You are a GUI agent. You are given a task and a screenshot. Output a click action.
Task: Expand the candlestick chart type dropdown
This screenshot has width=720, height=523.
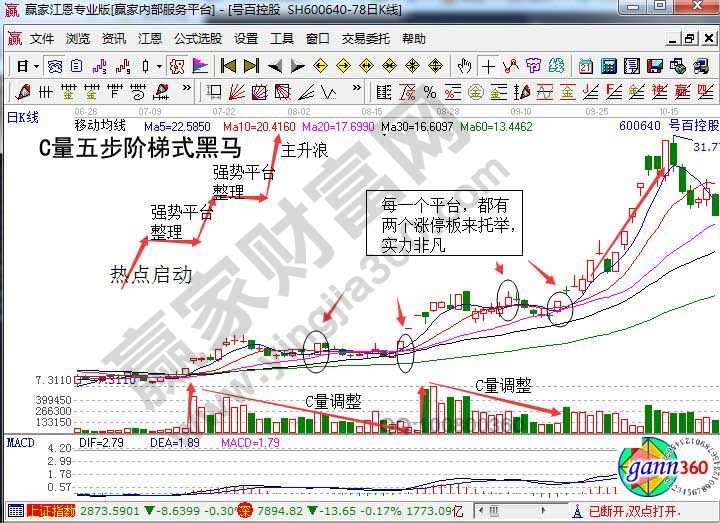click(160, 66)
